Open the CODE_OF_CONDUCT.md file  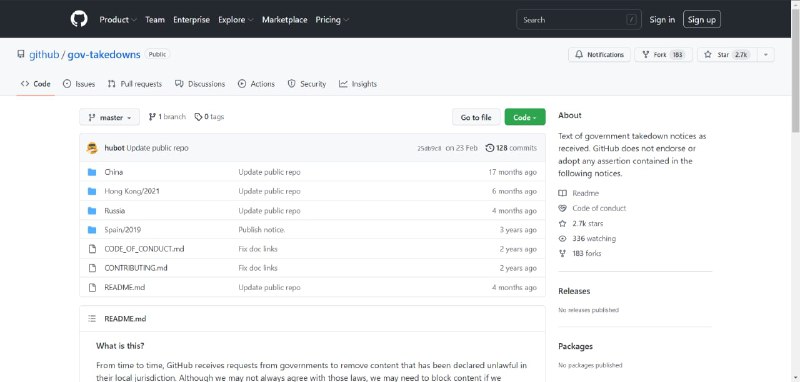click(x=144, y=249)
